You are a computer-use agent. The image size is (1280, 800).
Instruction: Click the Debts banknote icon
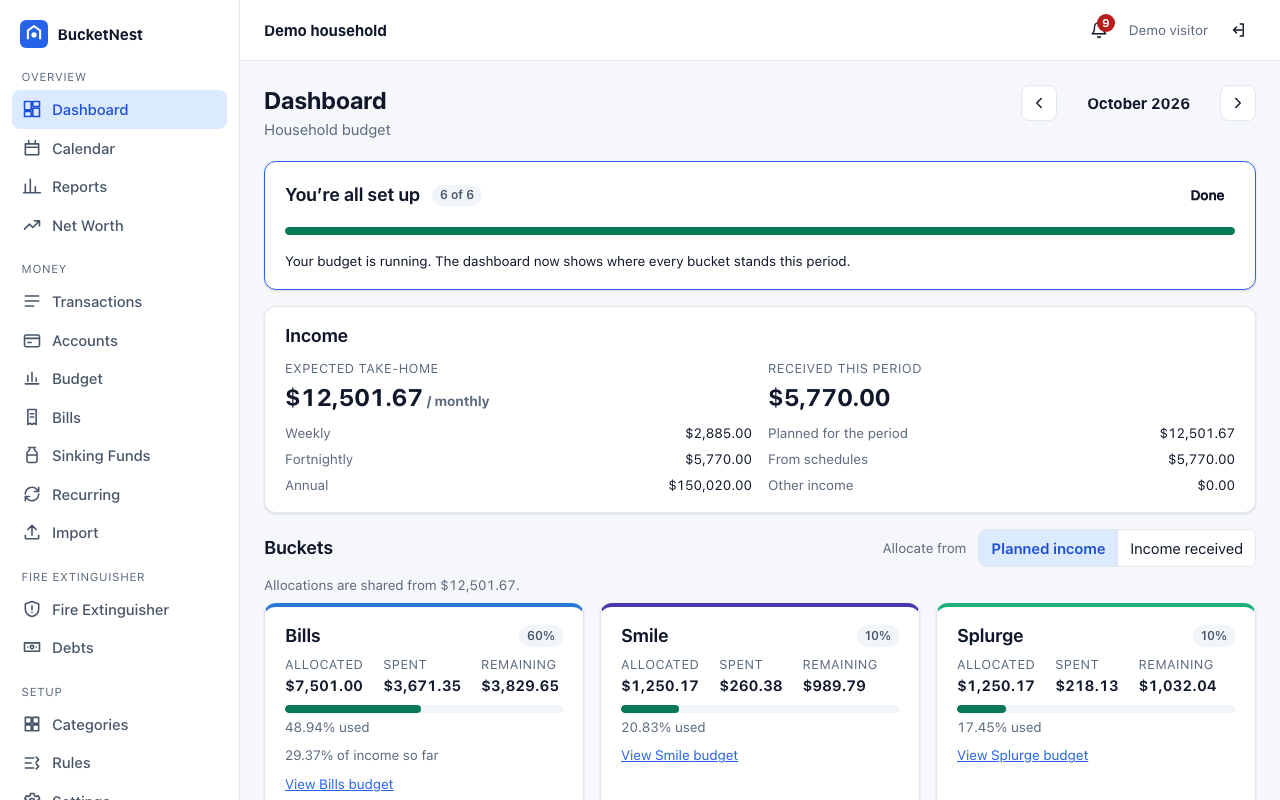click(x=32, y=648)
